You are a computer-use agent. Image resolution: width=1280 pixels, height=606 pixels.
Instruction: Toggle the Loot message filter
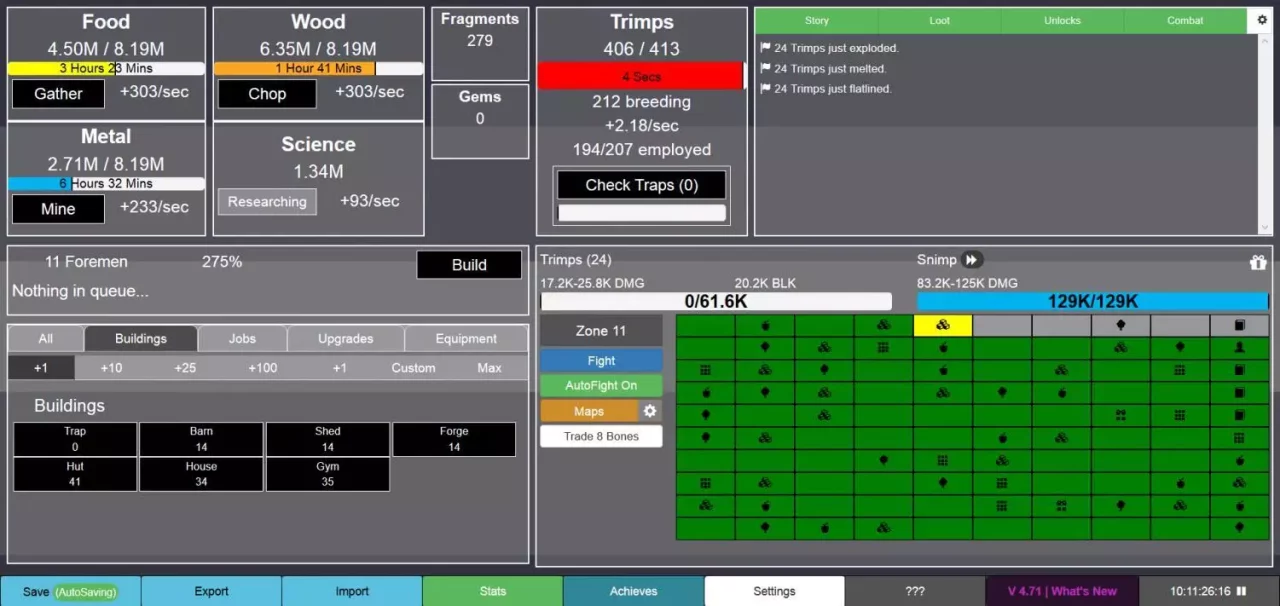pos(939,20)
